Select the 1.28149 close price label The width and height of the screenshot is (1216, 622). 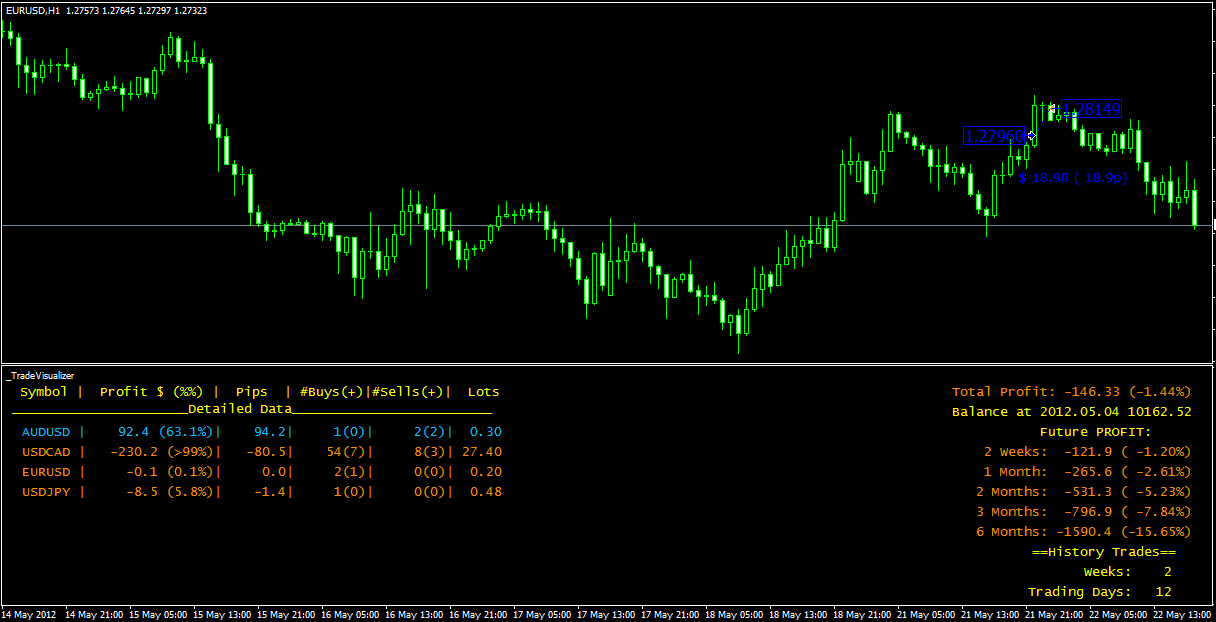pyautogui.click(x=1090, y=109)
